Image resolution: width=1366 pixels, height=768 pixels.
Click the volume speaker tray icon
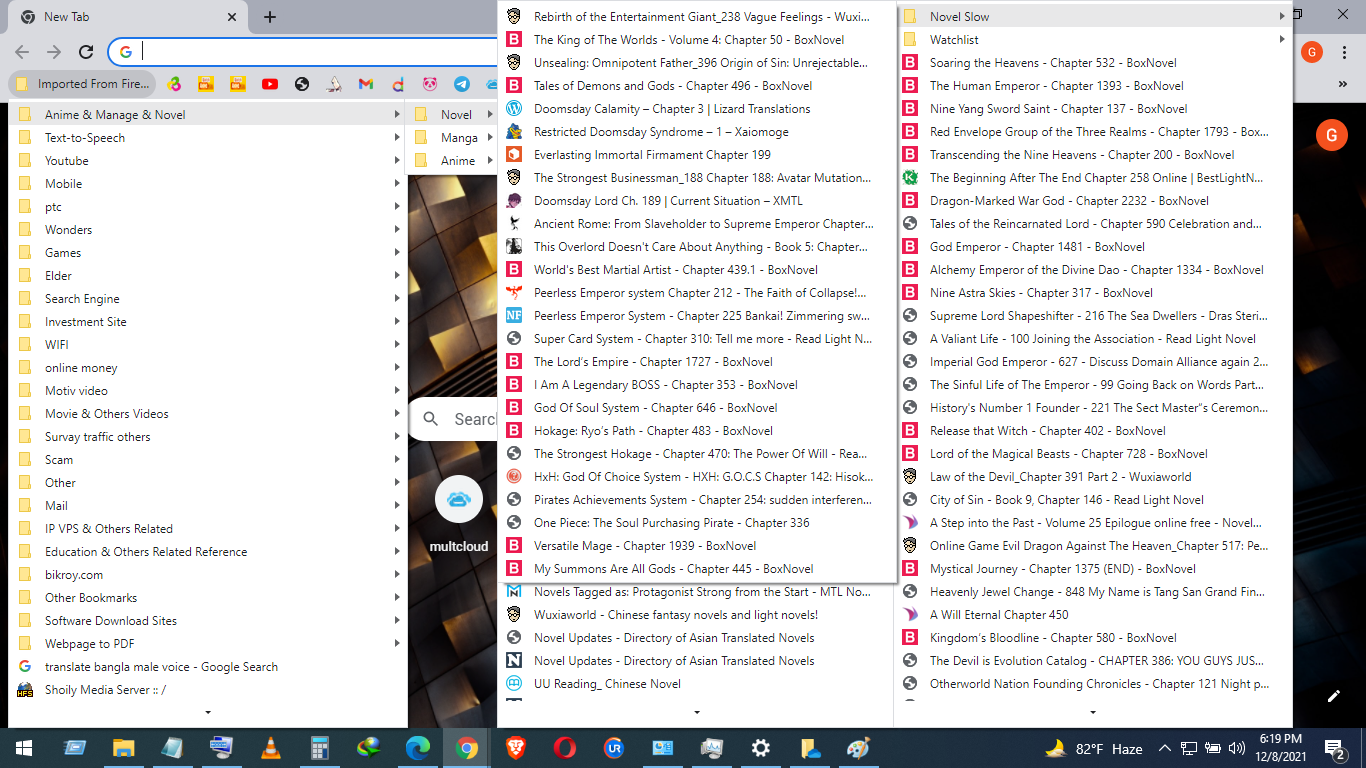1236,748
